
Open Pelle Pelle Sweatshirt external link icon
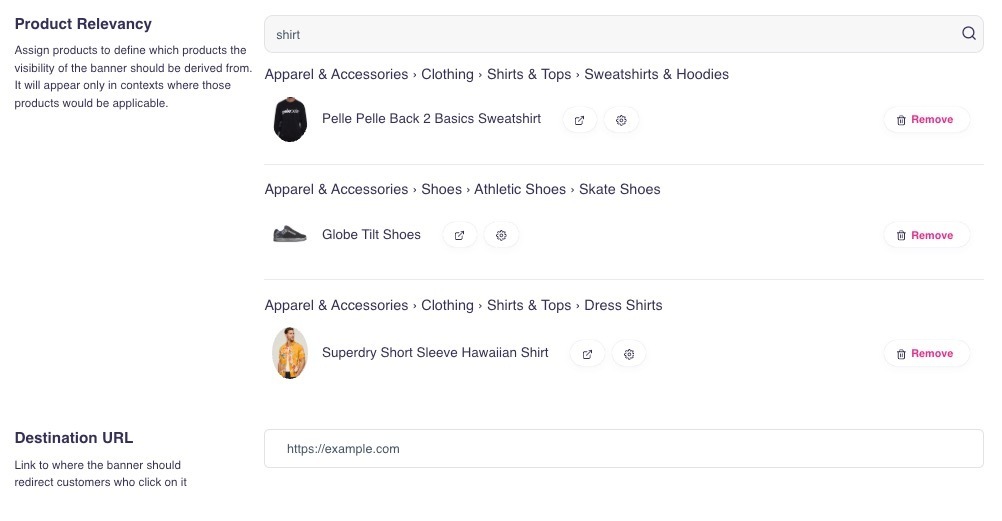click(580, 120)
